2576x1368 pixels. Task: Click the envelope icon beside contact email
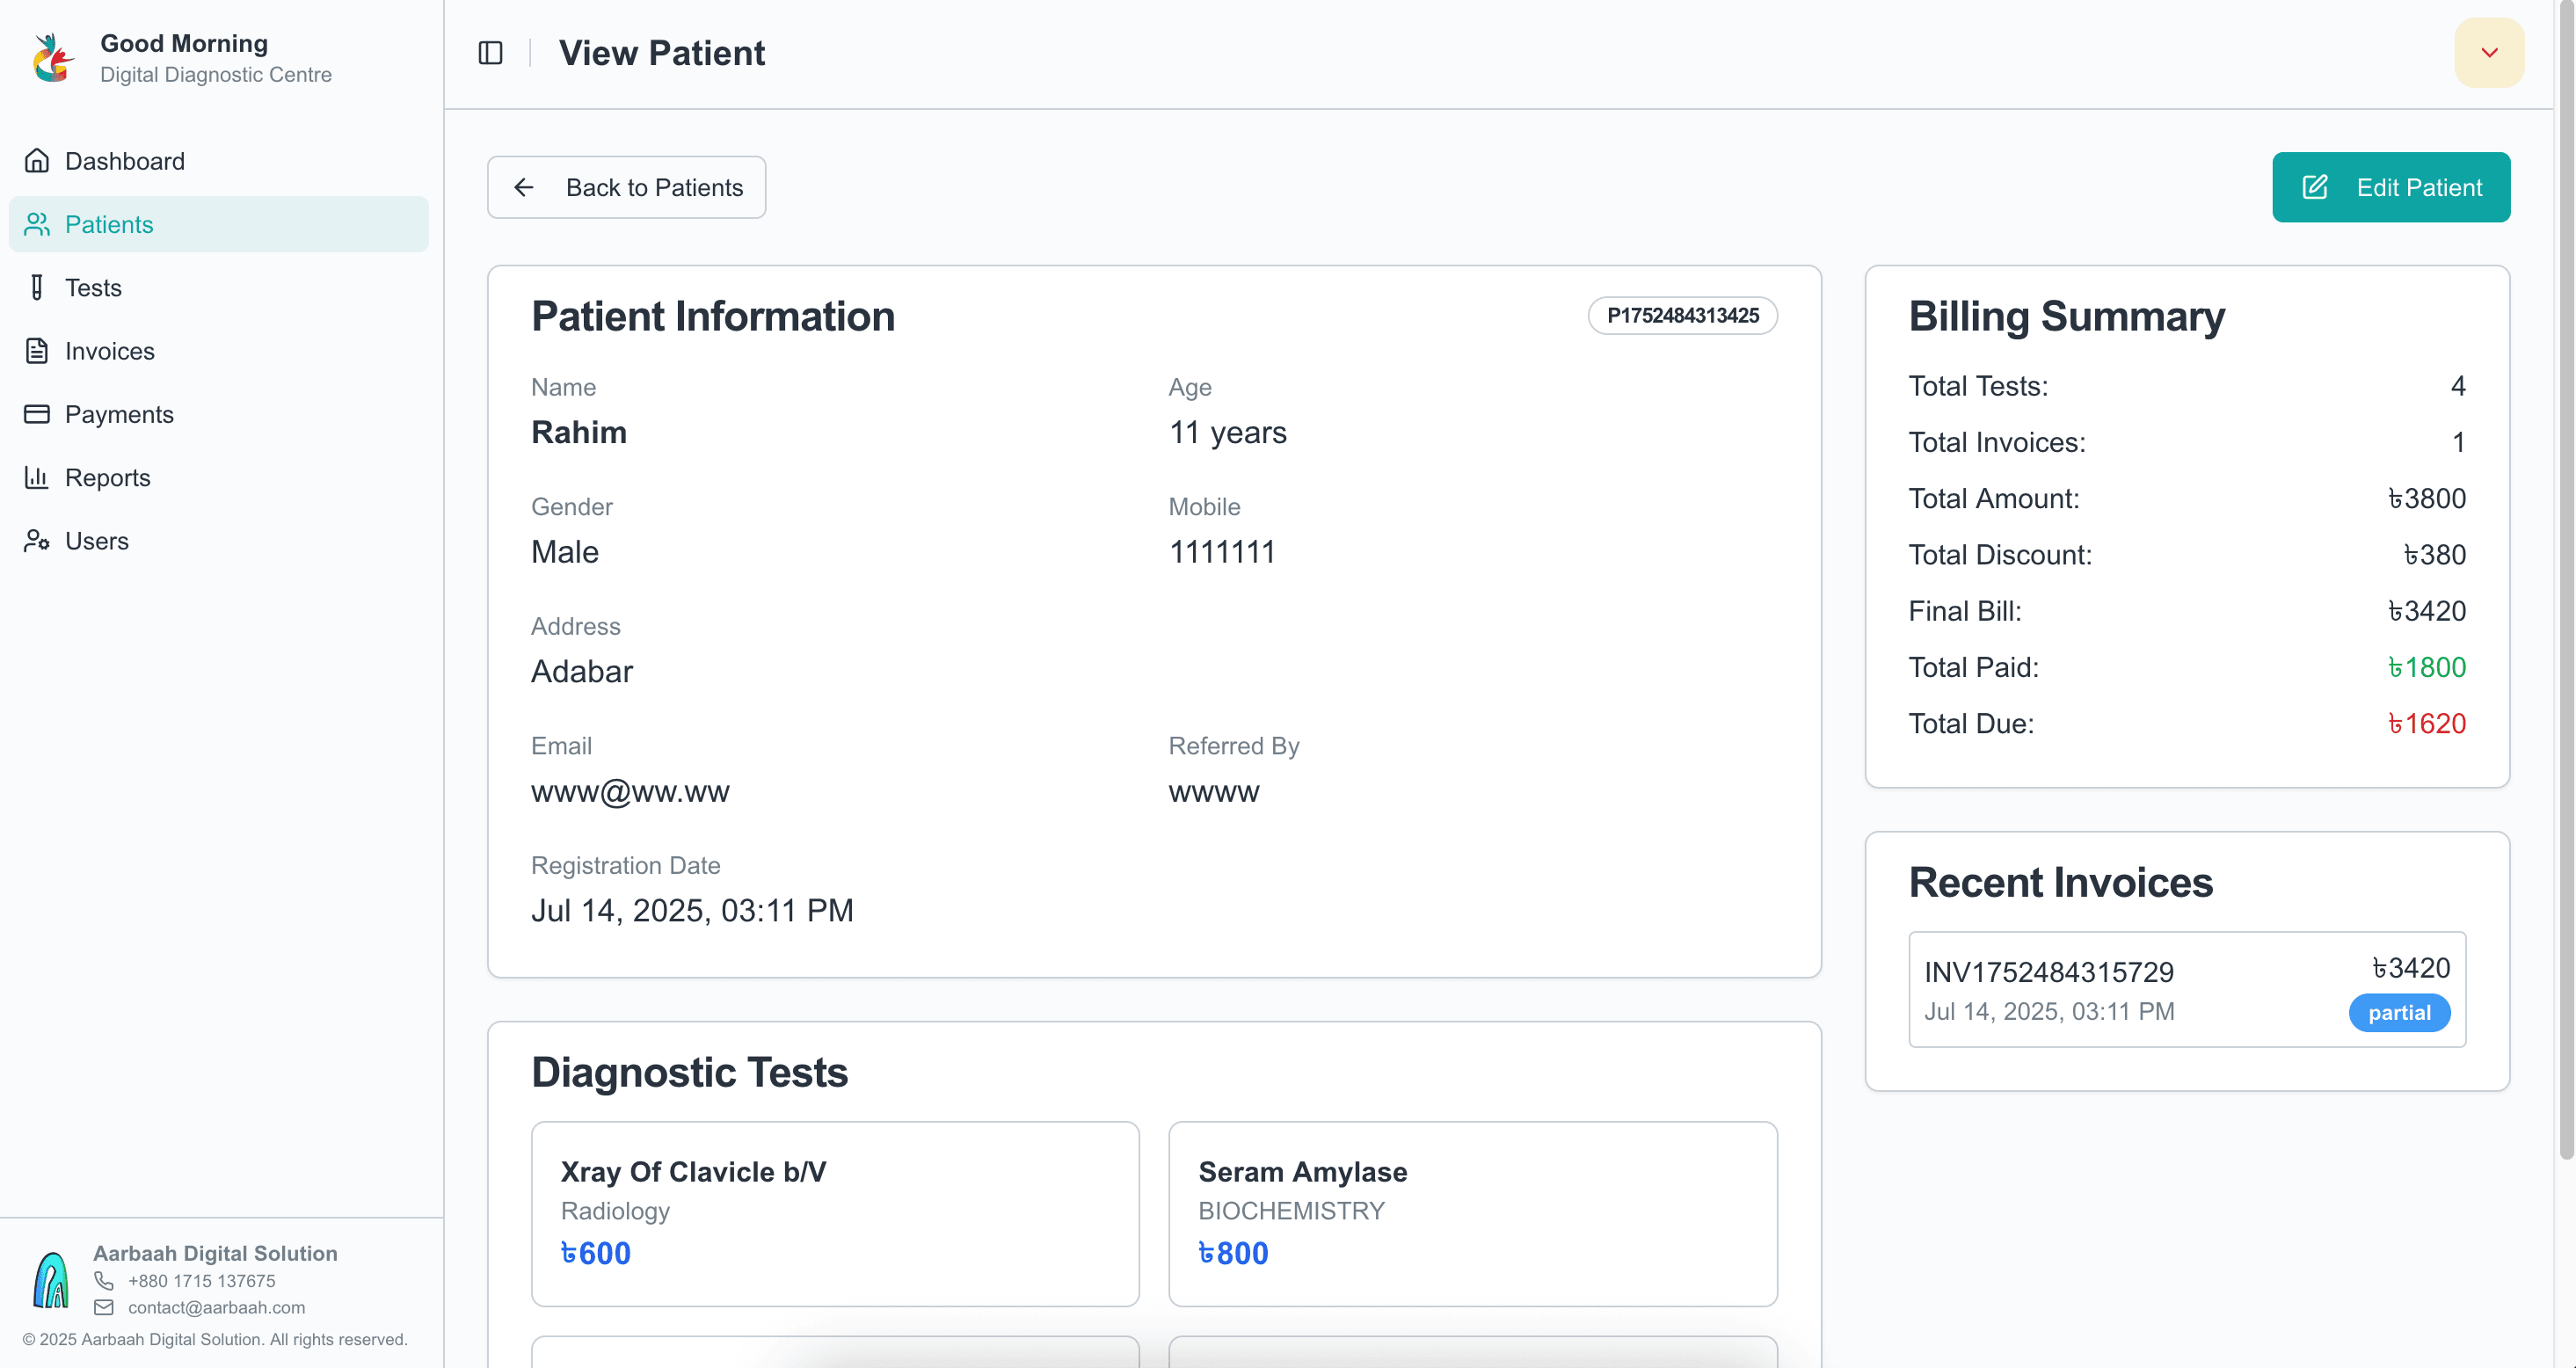[104, 1308]
